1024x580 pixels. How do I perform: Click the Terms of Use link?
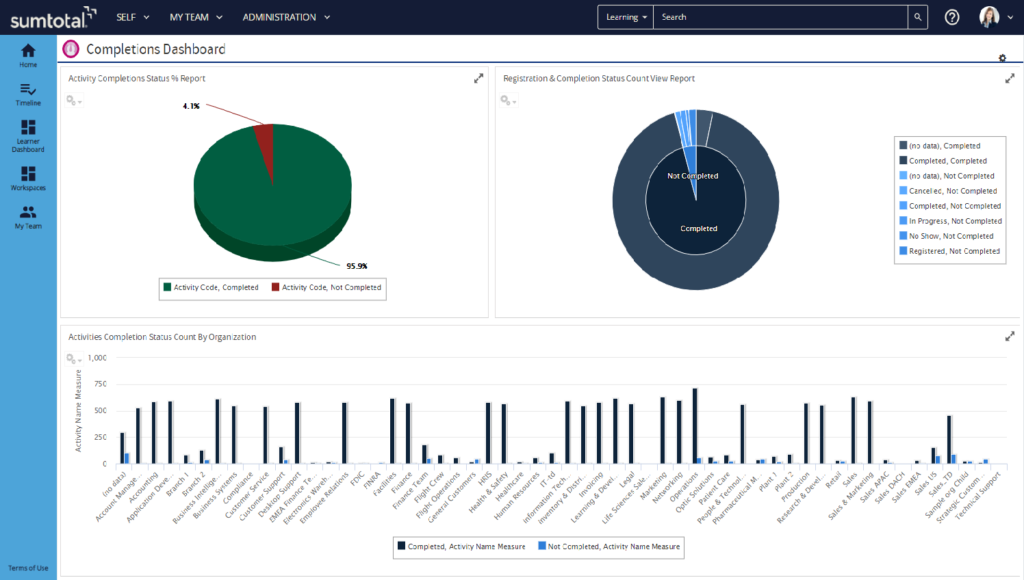click(28, 568)
